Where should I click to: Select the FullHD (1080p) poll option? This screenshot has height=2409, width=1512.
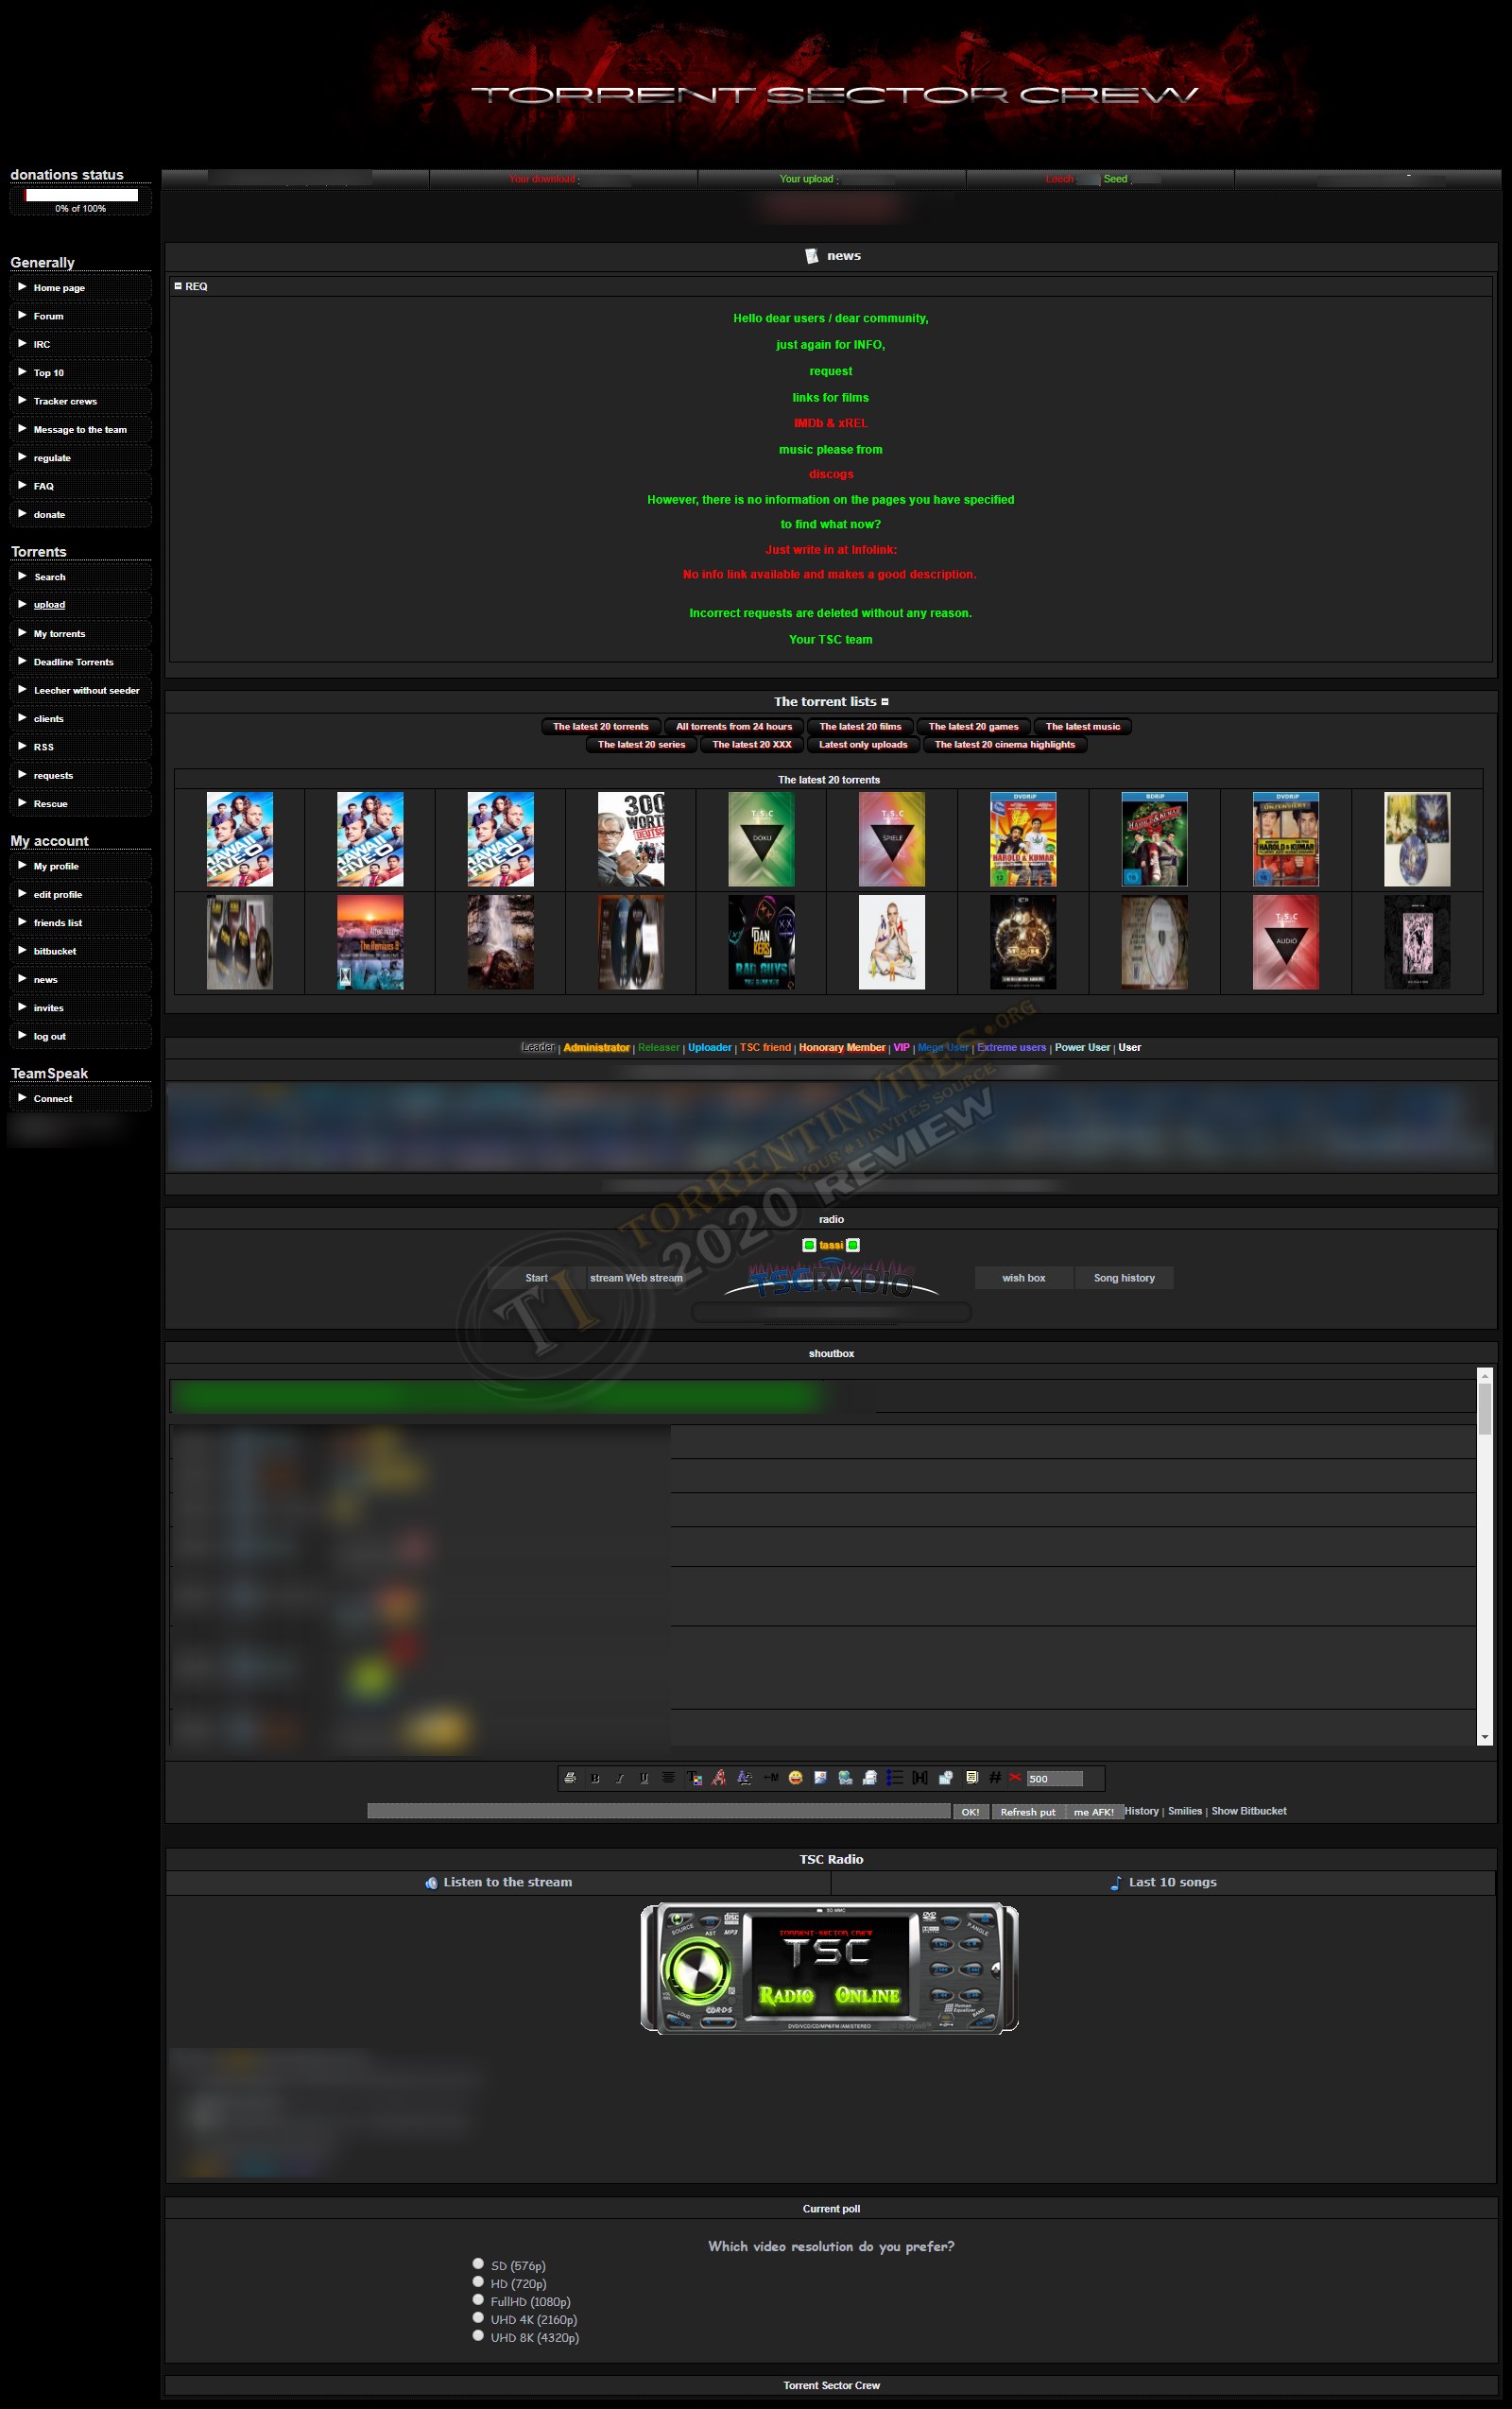[x=478, y=2300]
